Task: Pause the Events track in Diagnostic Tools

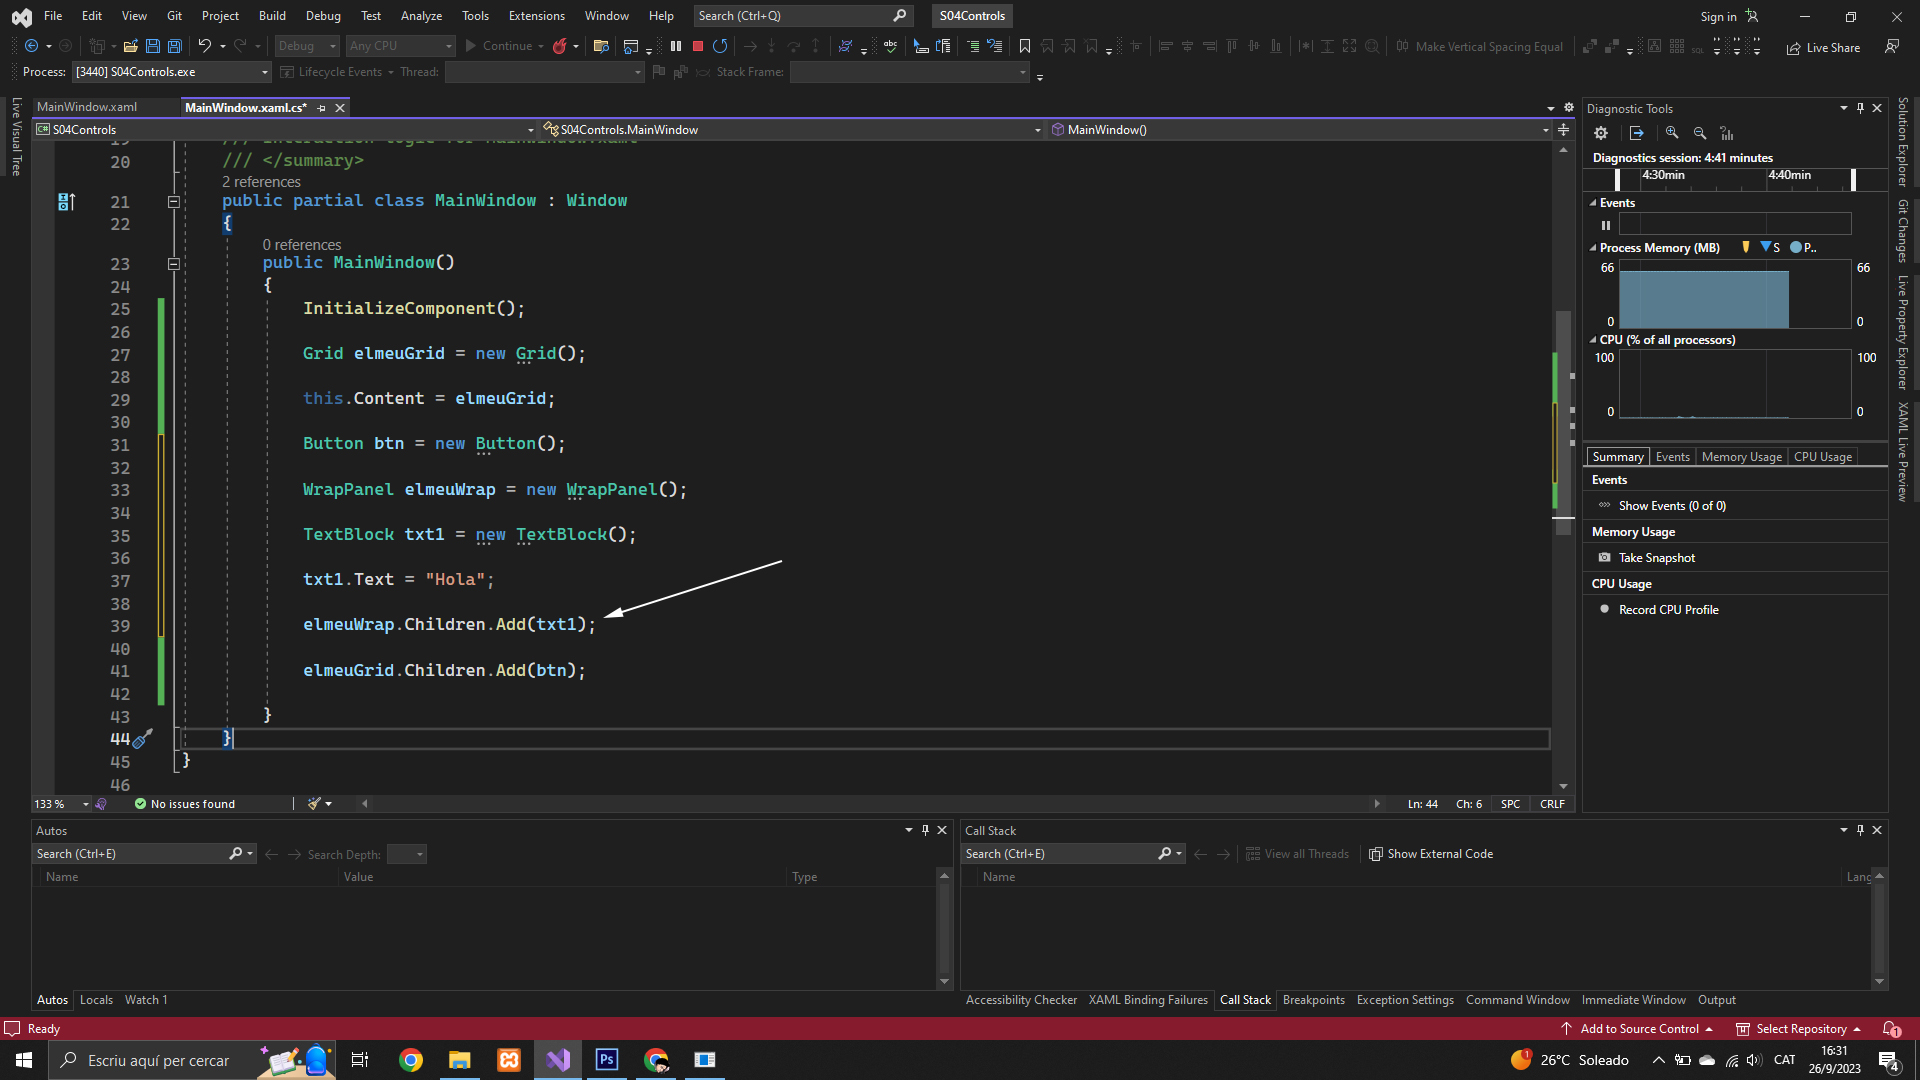Action: pos(1606,225)
